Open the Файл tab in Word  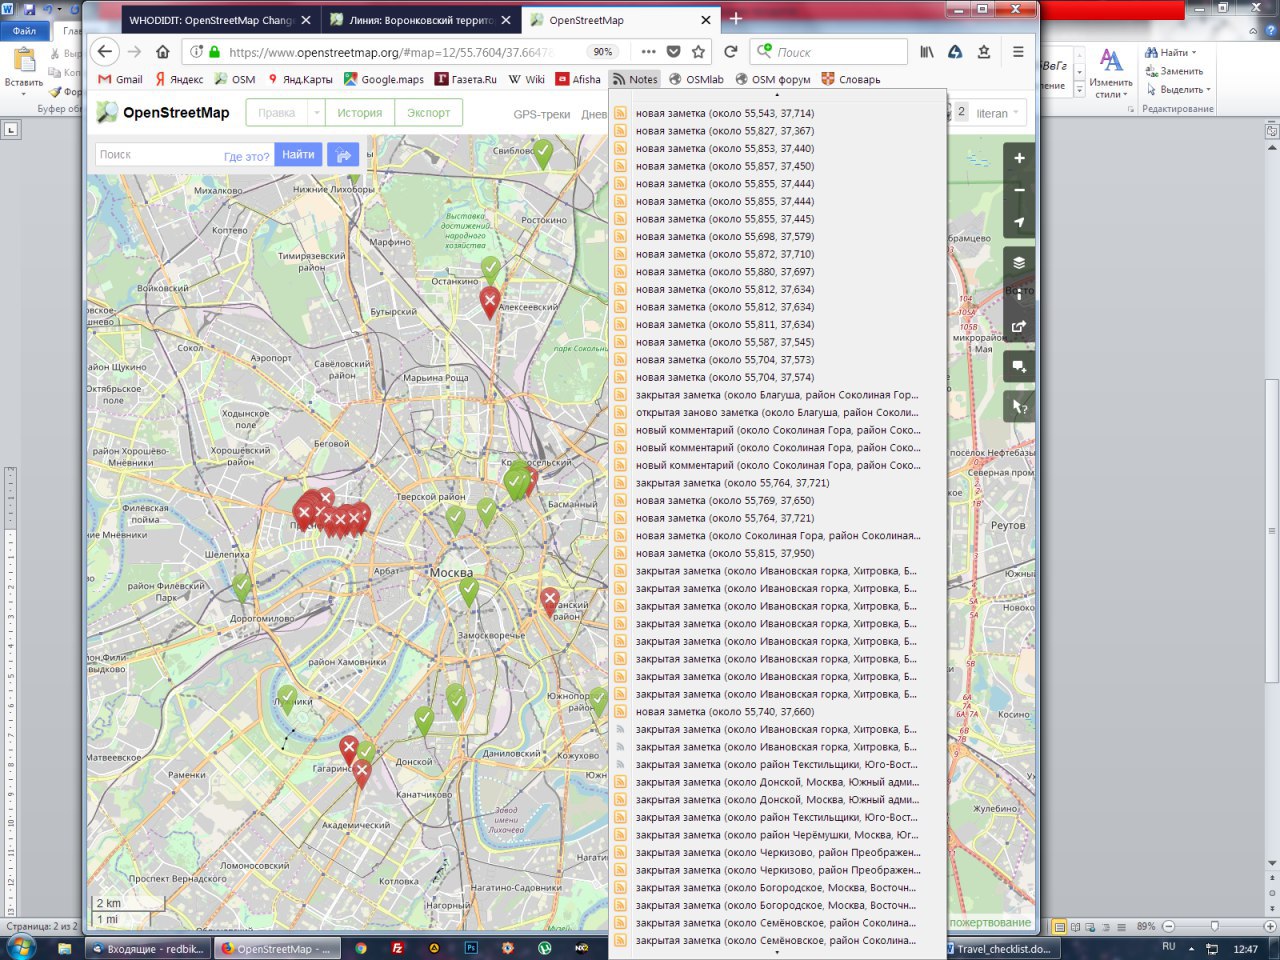click(24, 31)
